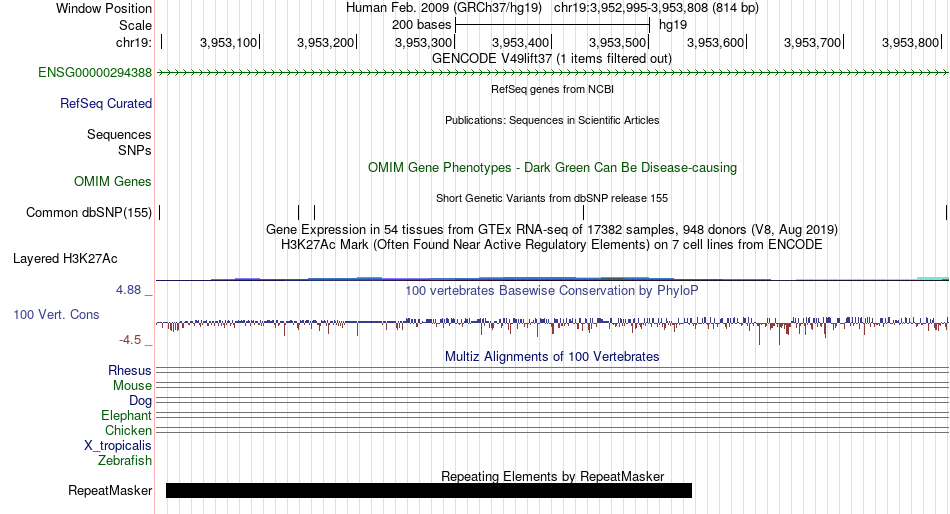Click the Human Feb. 2009 (GRCh37/hg19) text
Image resolution: width=950 pixels, height=514 pixels.
coord(443,8)
